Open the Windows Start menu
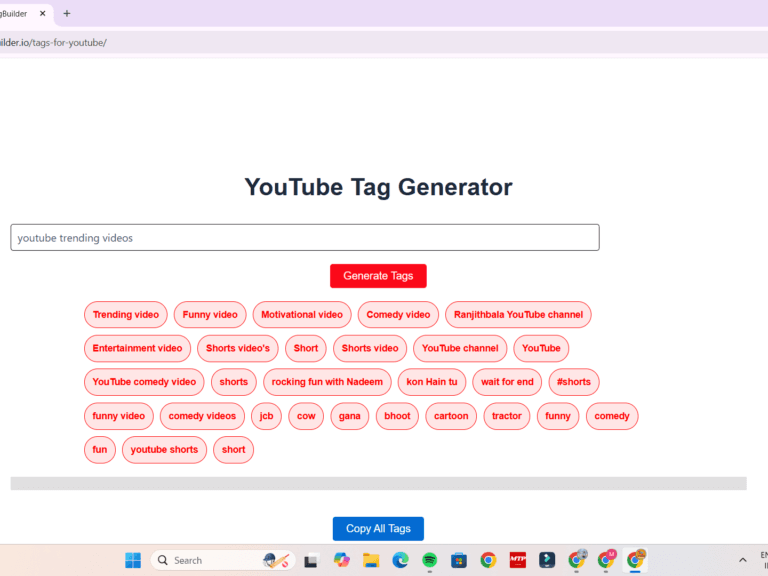The height and width of the screenshot is (576, 768). (133, 560)
